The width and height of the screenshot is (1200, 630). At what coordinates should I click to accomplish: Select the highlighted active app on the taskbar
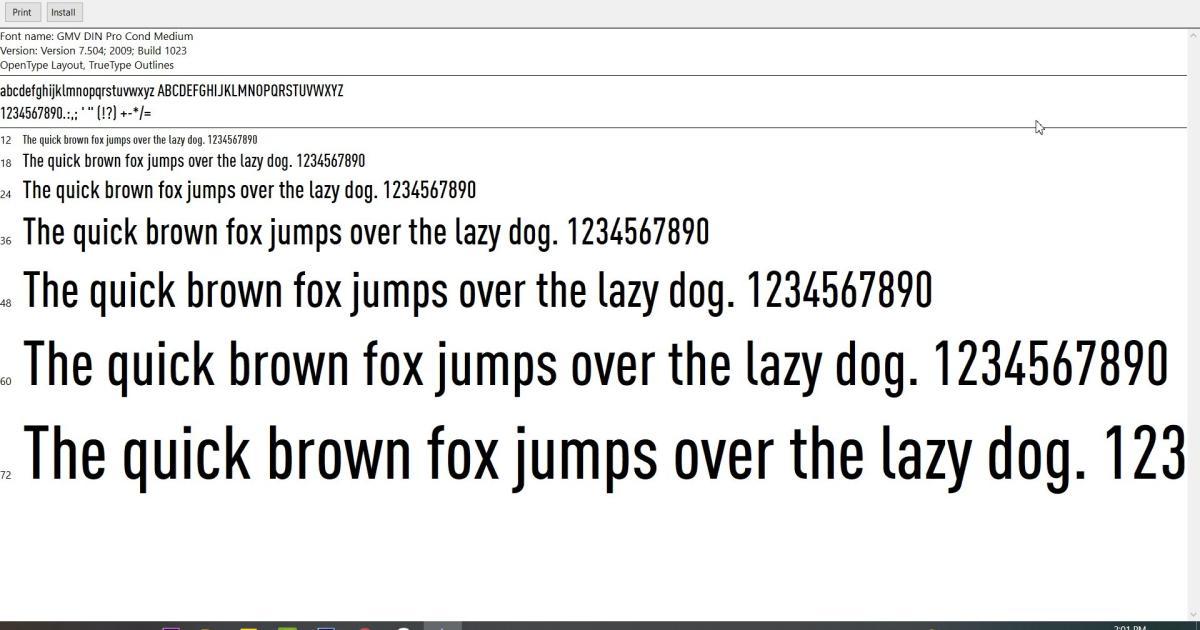(x=443, y=624)
